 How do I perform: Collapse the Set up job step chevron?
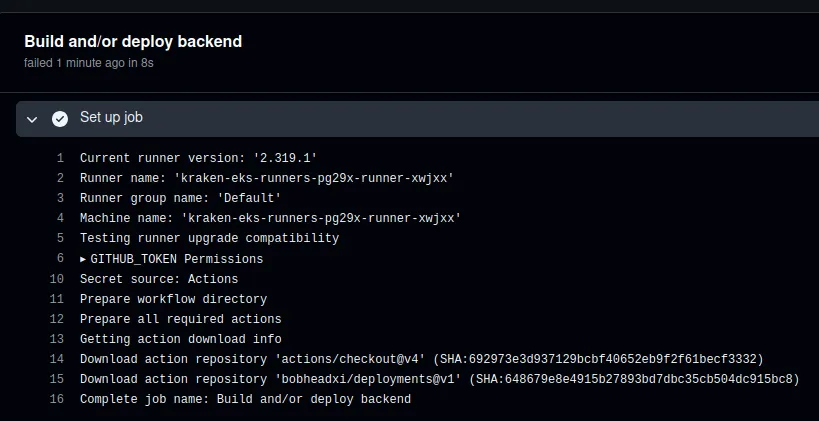pyautogui.click(x=32, y=118)
